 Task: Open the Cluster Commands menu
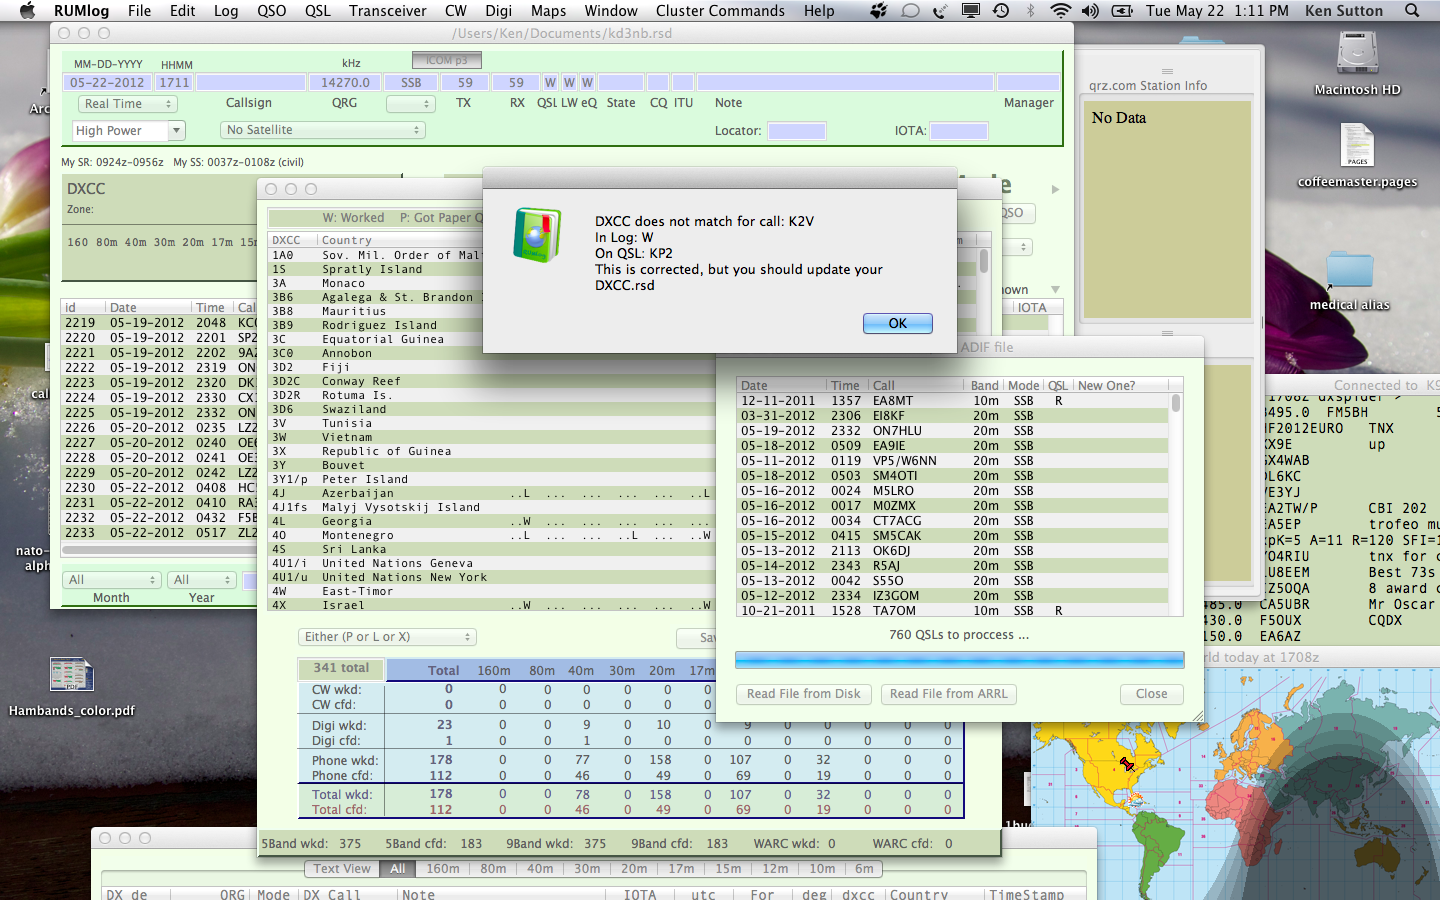click(720, 10)
